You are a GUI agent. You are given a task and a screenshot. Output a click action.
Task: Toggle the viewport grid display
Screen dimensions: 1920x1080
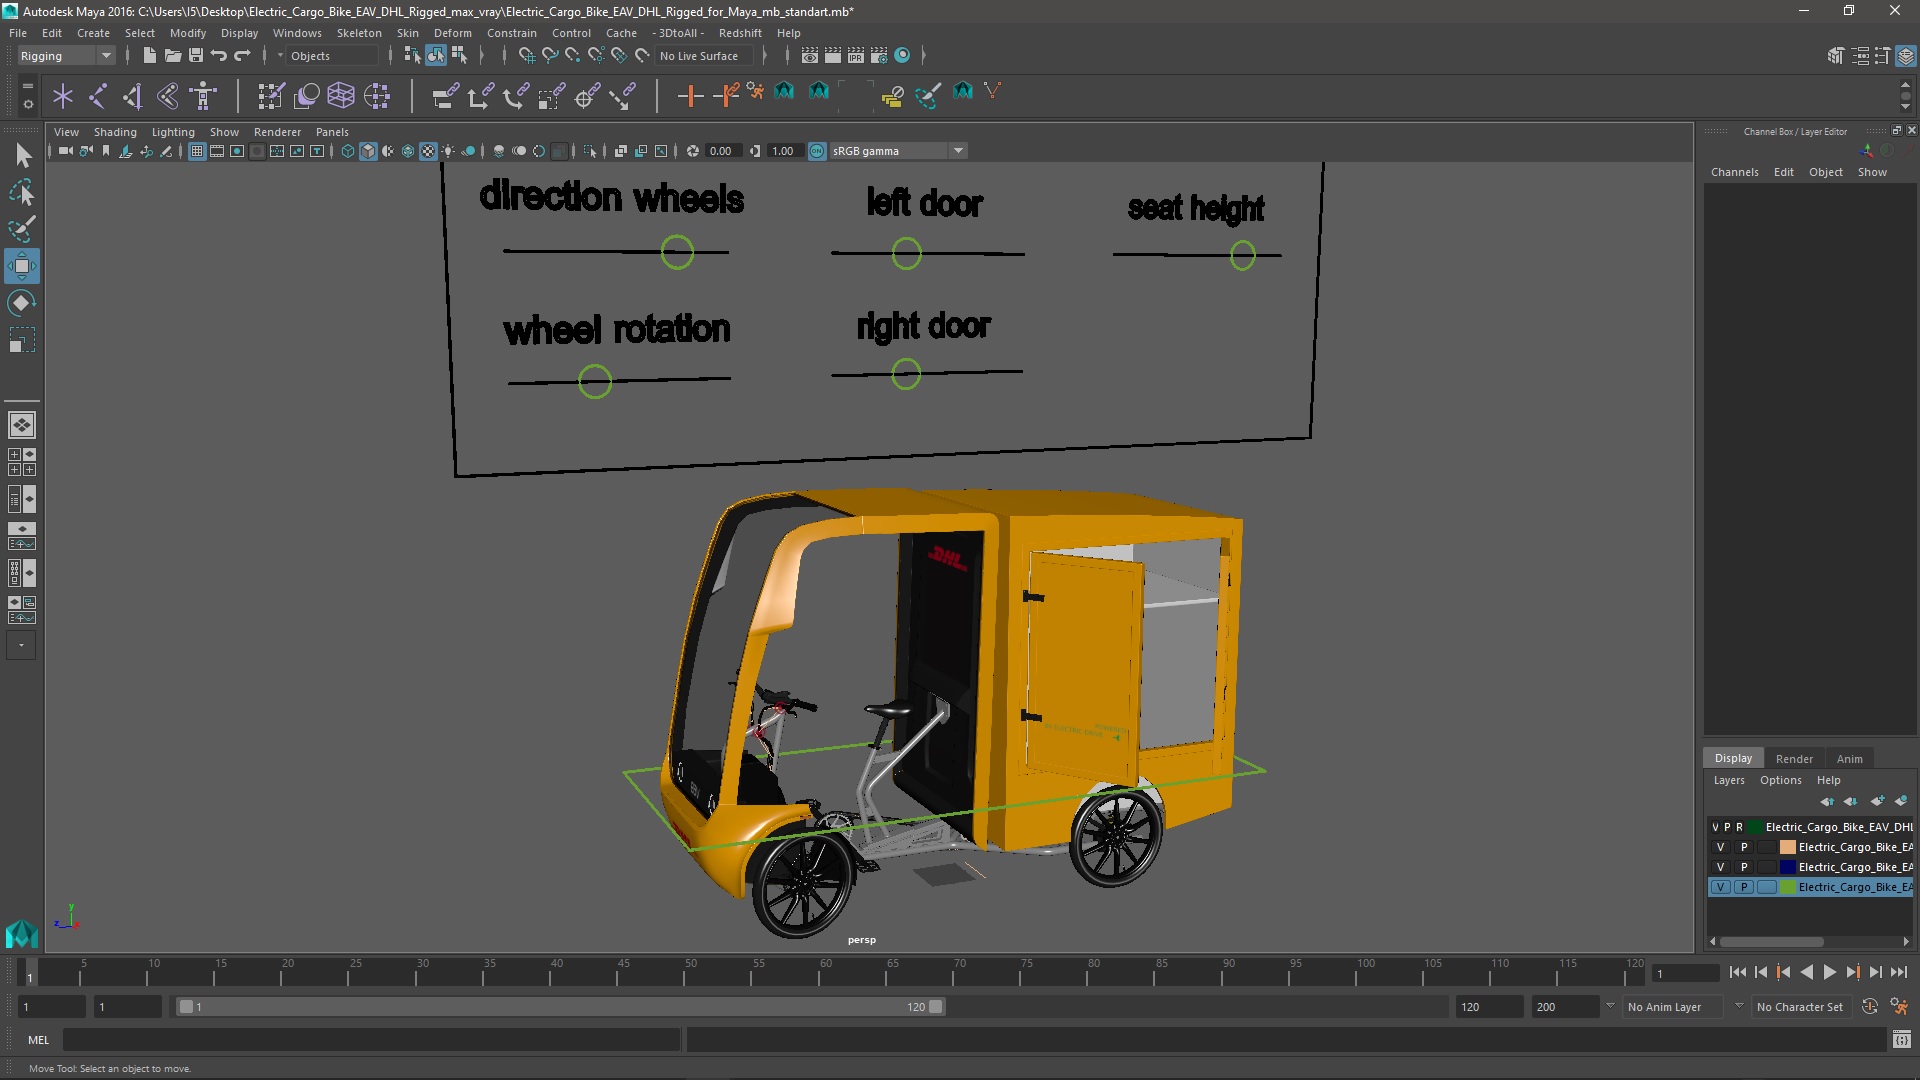tap(197, 151)
